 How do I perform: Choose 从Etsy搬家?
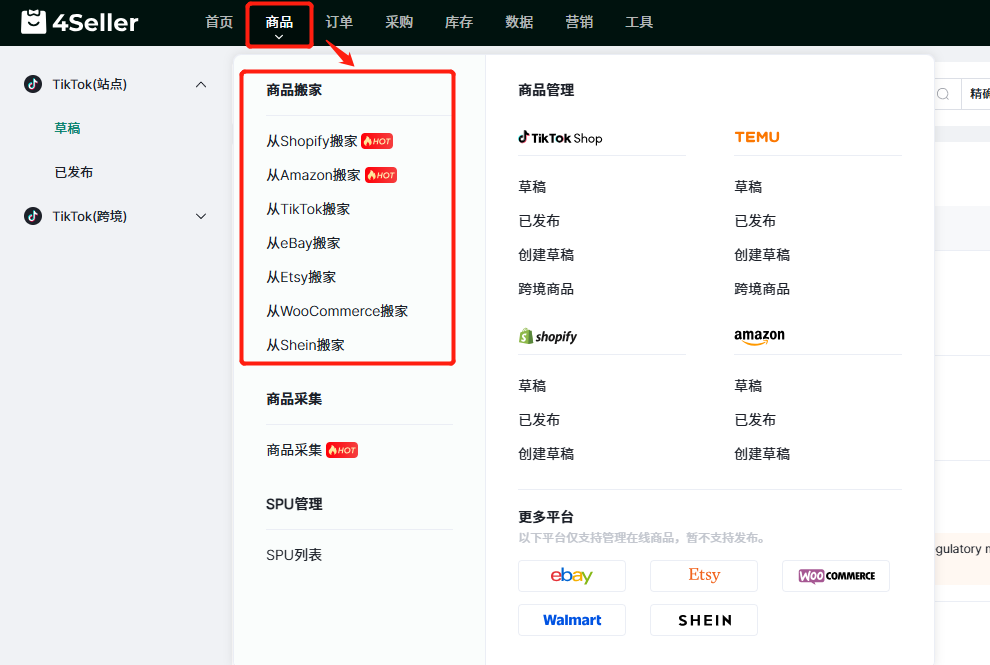[x=301, y=277]
